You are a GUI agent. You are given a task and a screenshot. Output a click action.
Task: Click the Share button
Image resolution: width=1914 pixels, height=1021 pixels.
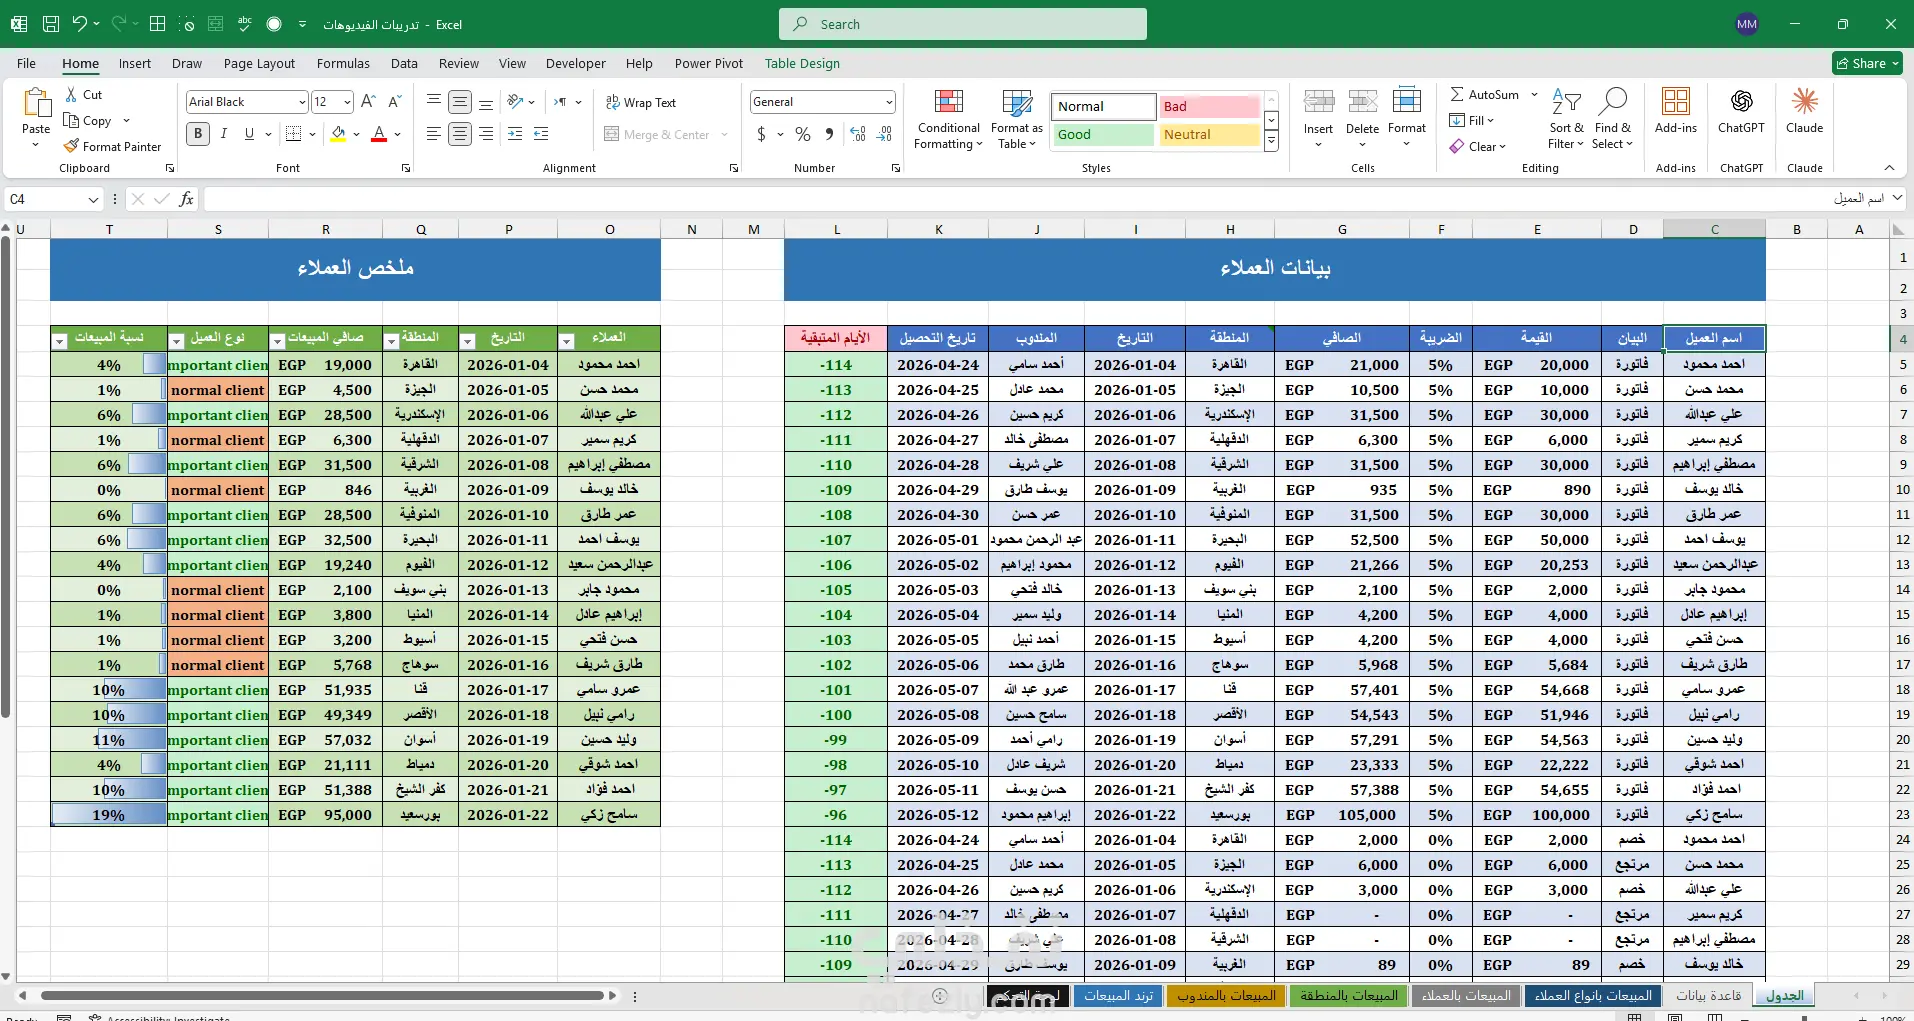[x=1868, y=63]
